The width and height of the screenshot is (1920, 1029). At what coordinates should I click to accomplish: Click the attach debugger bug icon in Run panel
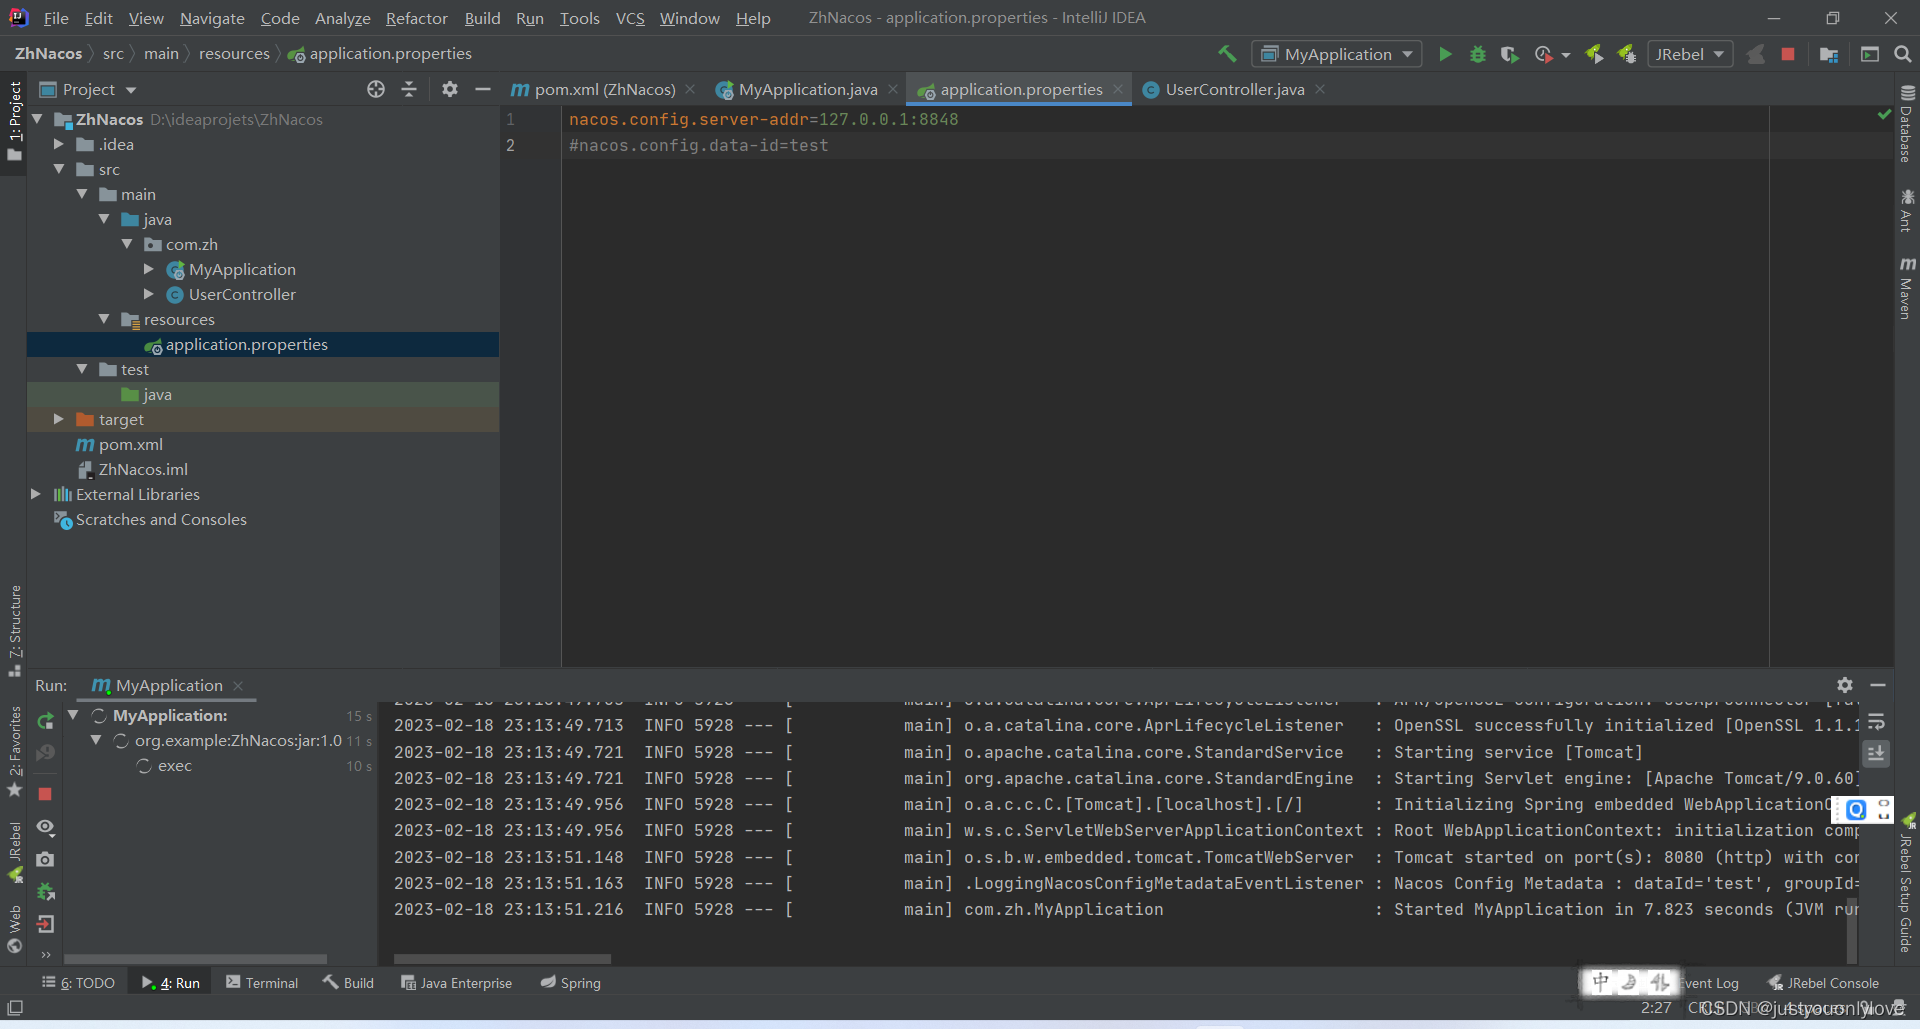coord(45,891)
